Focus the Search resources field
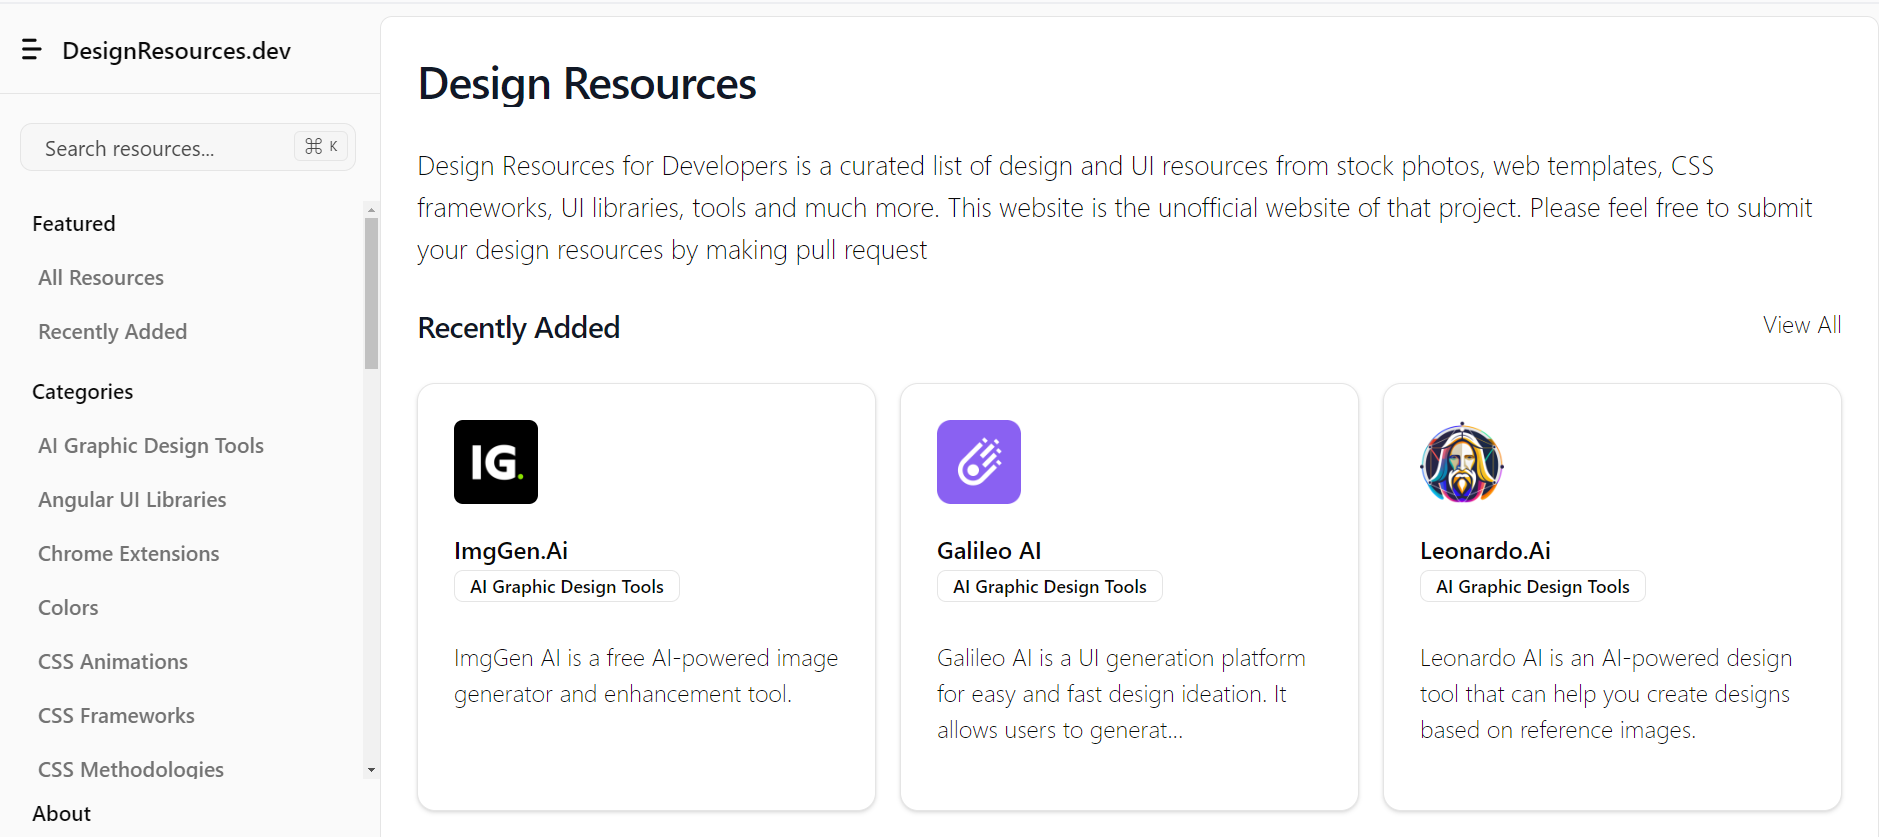This screenshot has height=837, width=1879. [188, 148]
